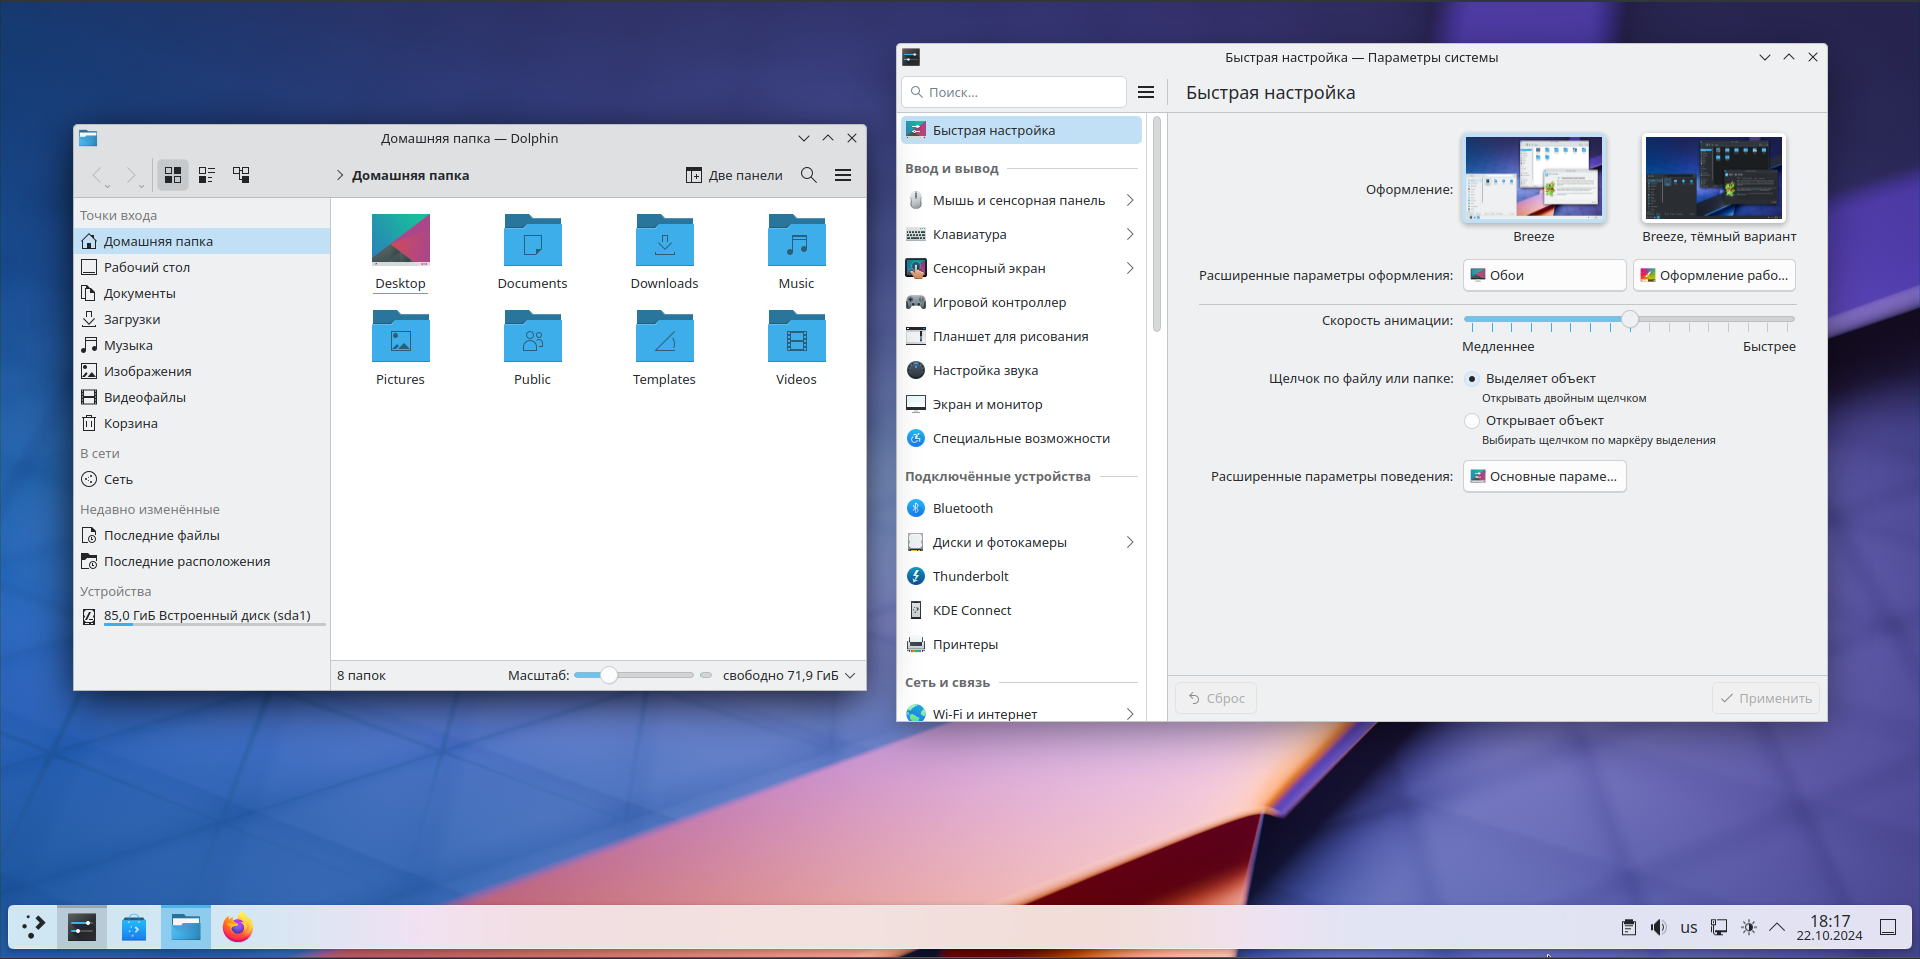
Task: Open Discover software center from taskbar
Action: (134, 928)
